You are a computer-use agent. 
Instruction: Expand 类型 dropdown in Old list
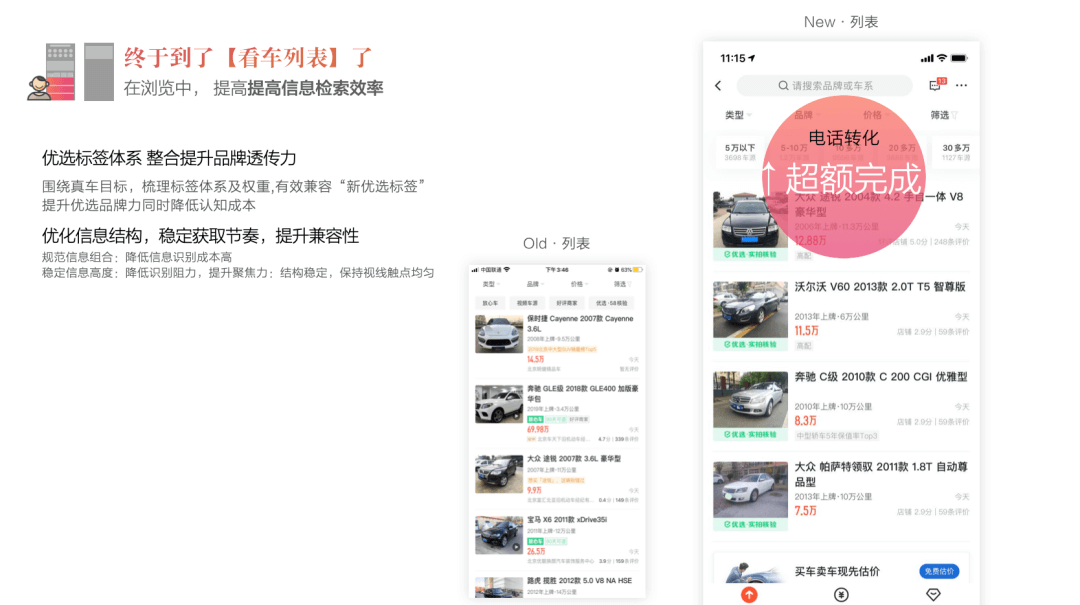(x=490, y=284)
